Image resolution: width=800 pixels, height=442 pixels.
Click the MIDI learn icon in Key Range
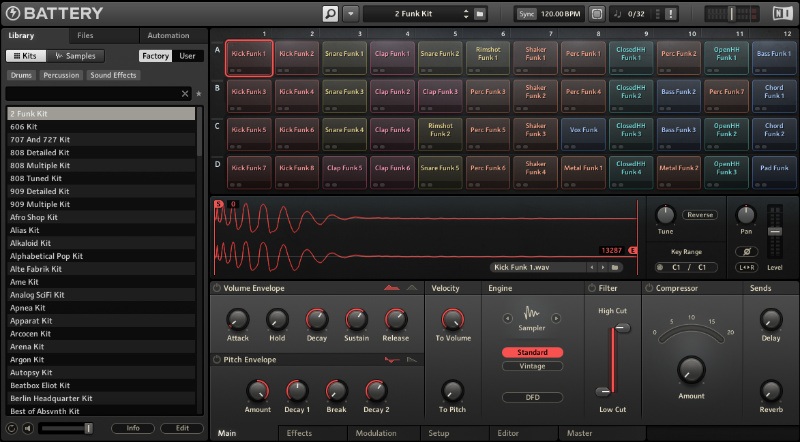(x=660, y=267)
